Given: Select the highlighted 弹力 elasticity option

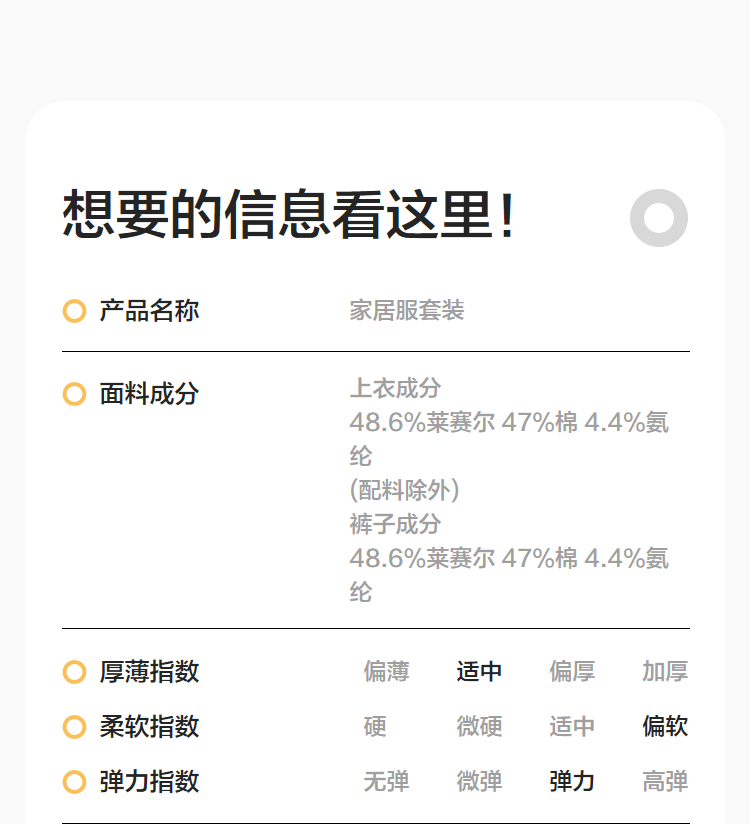Looking at the screenshot, I should pos(572,782).
